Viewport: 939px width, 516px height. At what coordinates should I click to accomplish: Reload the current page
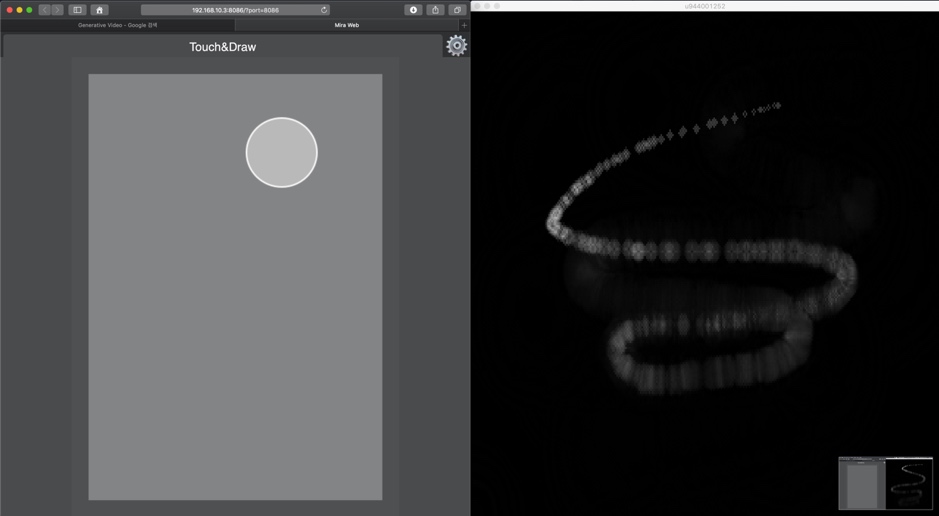324,10
